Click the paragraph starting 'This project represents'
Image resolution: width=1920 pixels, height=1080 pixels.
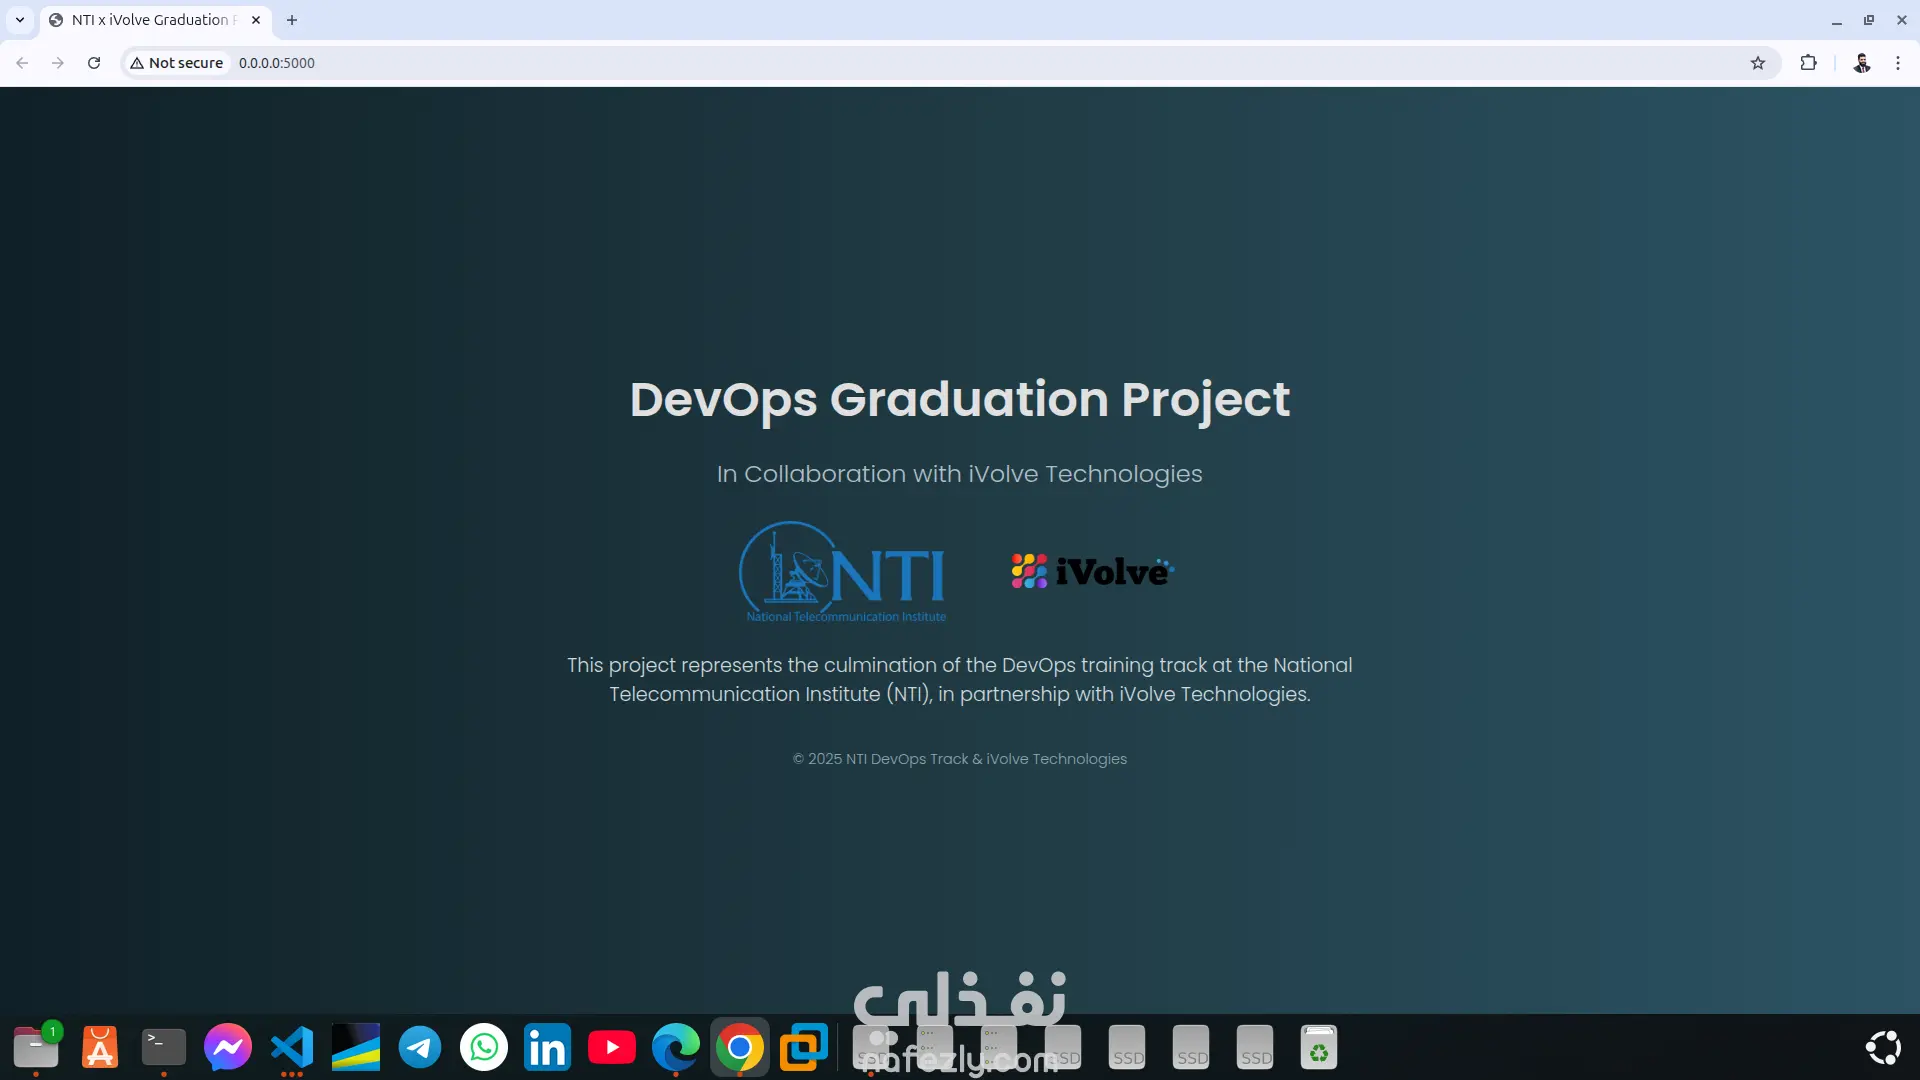pos(960,680)
